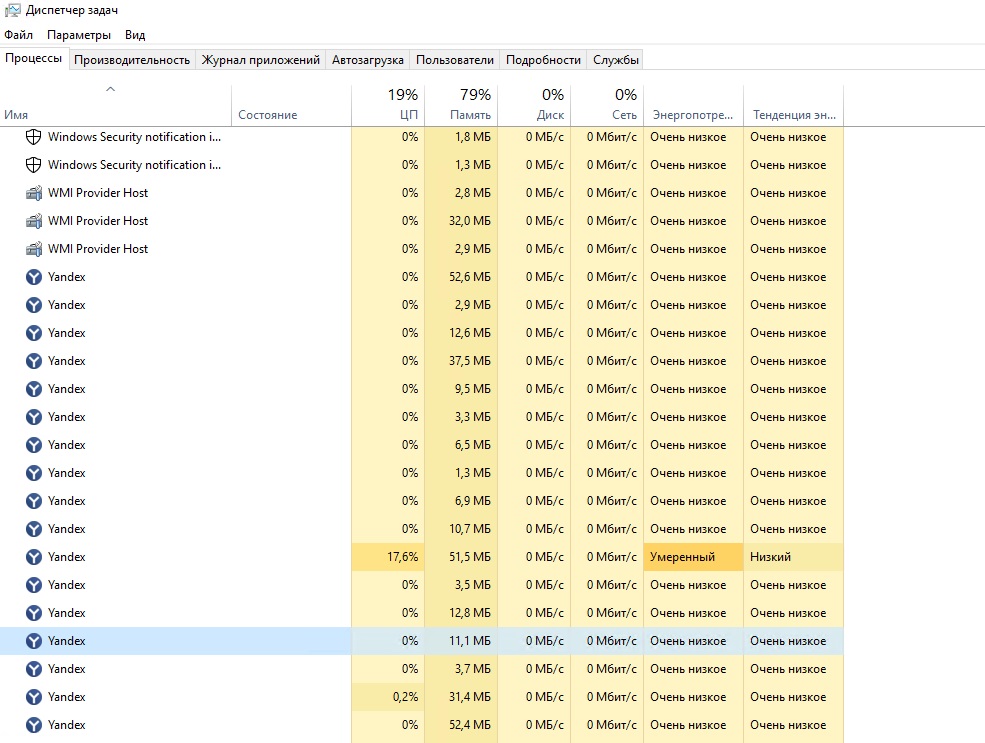Click the 31,4 МБ memory value

470,697
